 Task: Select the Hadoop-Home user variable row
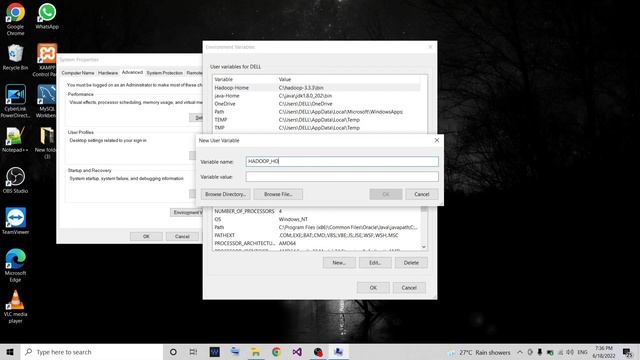point(316,88)
